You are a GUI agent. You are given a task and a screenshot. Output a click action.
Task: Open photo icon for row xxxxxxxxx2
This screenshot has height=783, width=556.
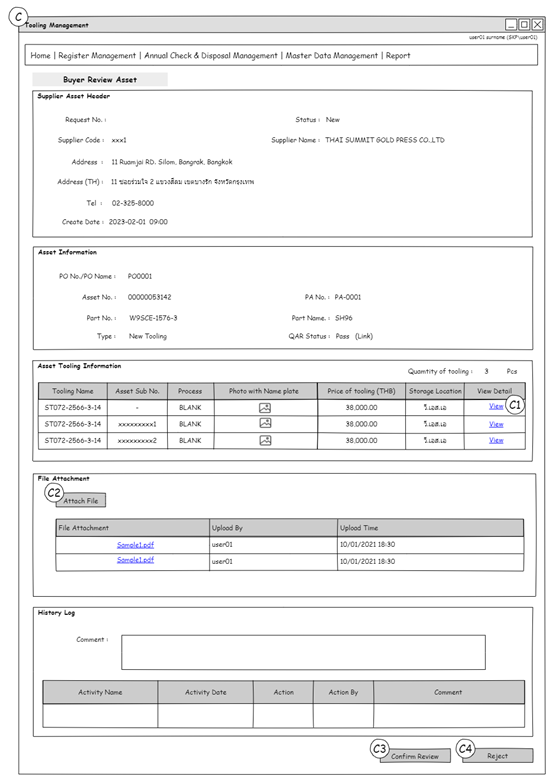(265, 440)
